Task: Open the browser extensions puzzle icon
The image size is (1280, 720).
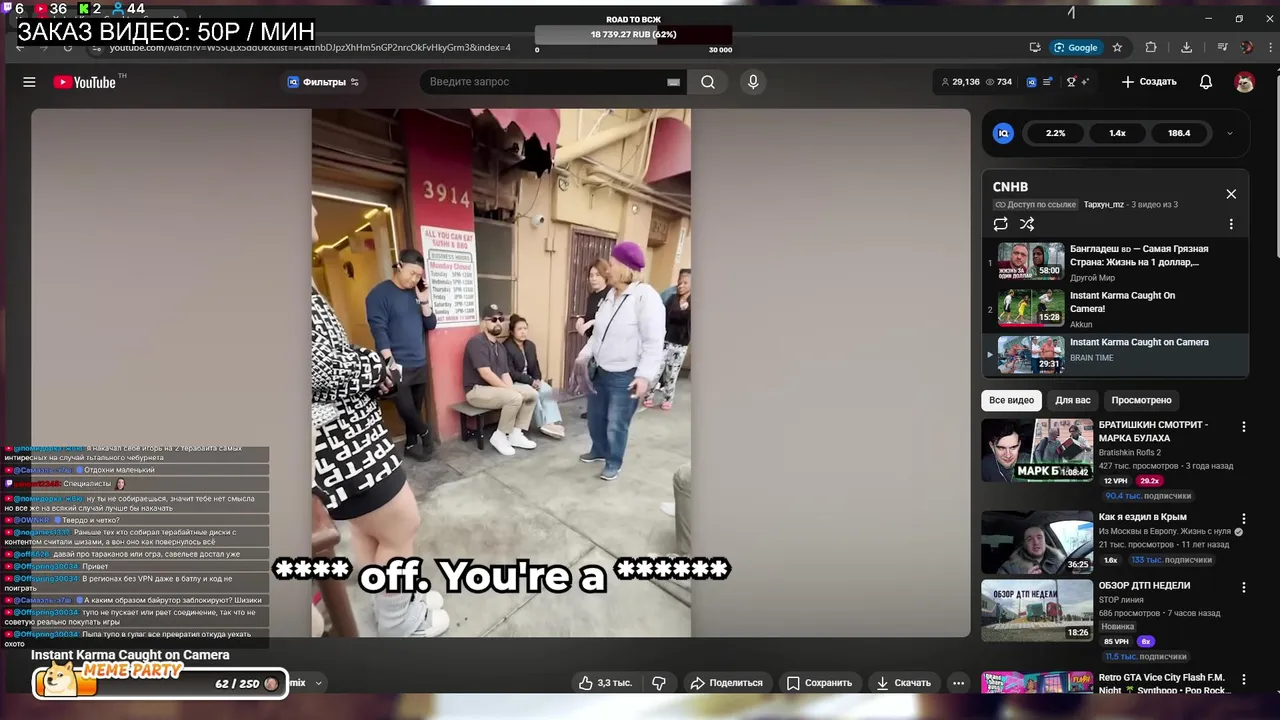Action: (1151, 47)
